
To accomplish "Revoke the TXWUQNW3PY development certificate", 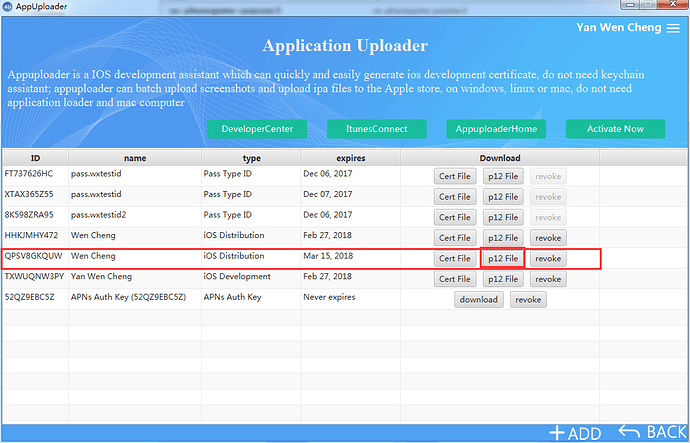I will click(548, 279).
